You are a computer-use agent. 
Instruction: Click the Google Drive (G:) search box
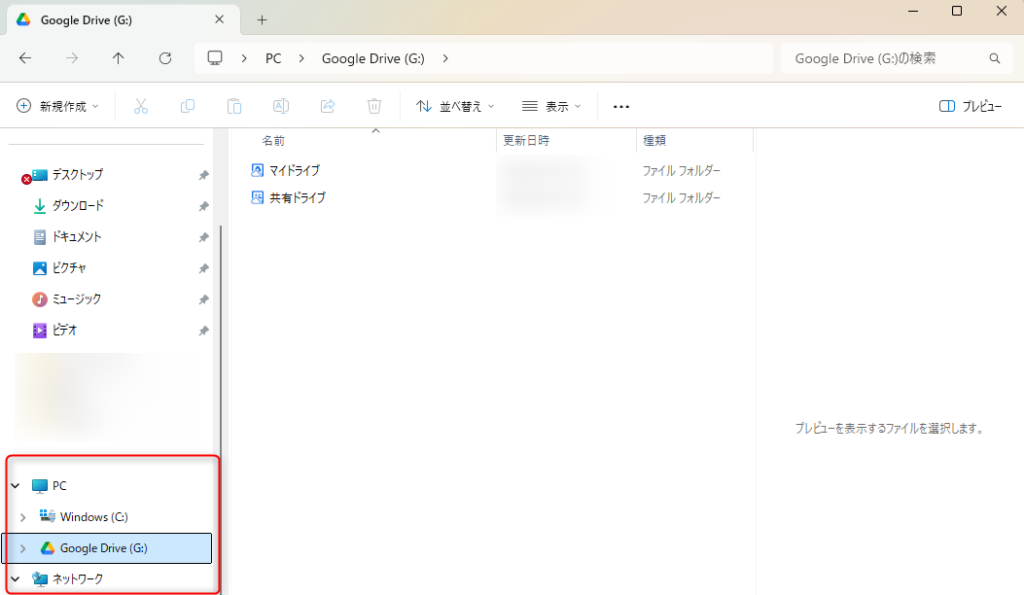point(885,58)
